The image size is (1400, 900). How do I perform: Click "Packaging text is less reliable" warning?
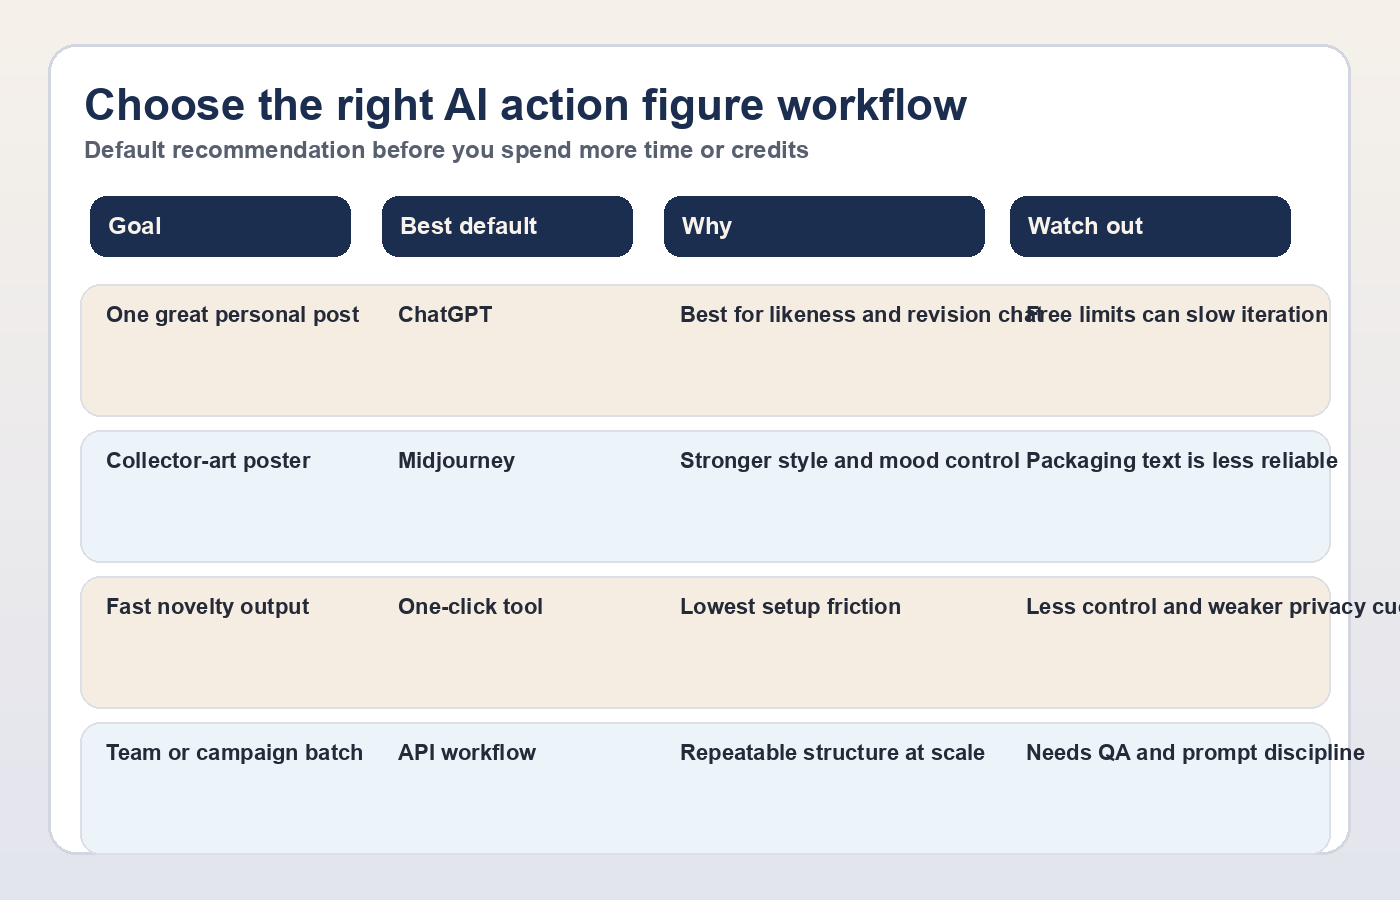coord(1182,461)
